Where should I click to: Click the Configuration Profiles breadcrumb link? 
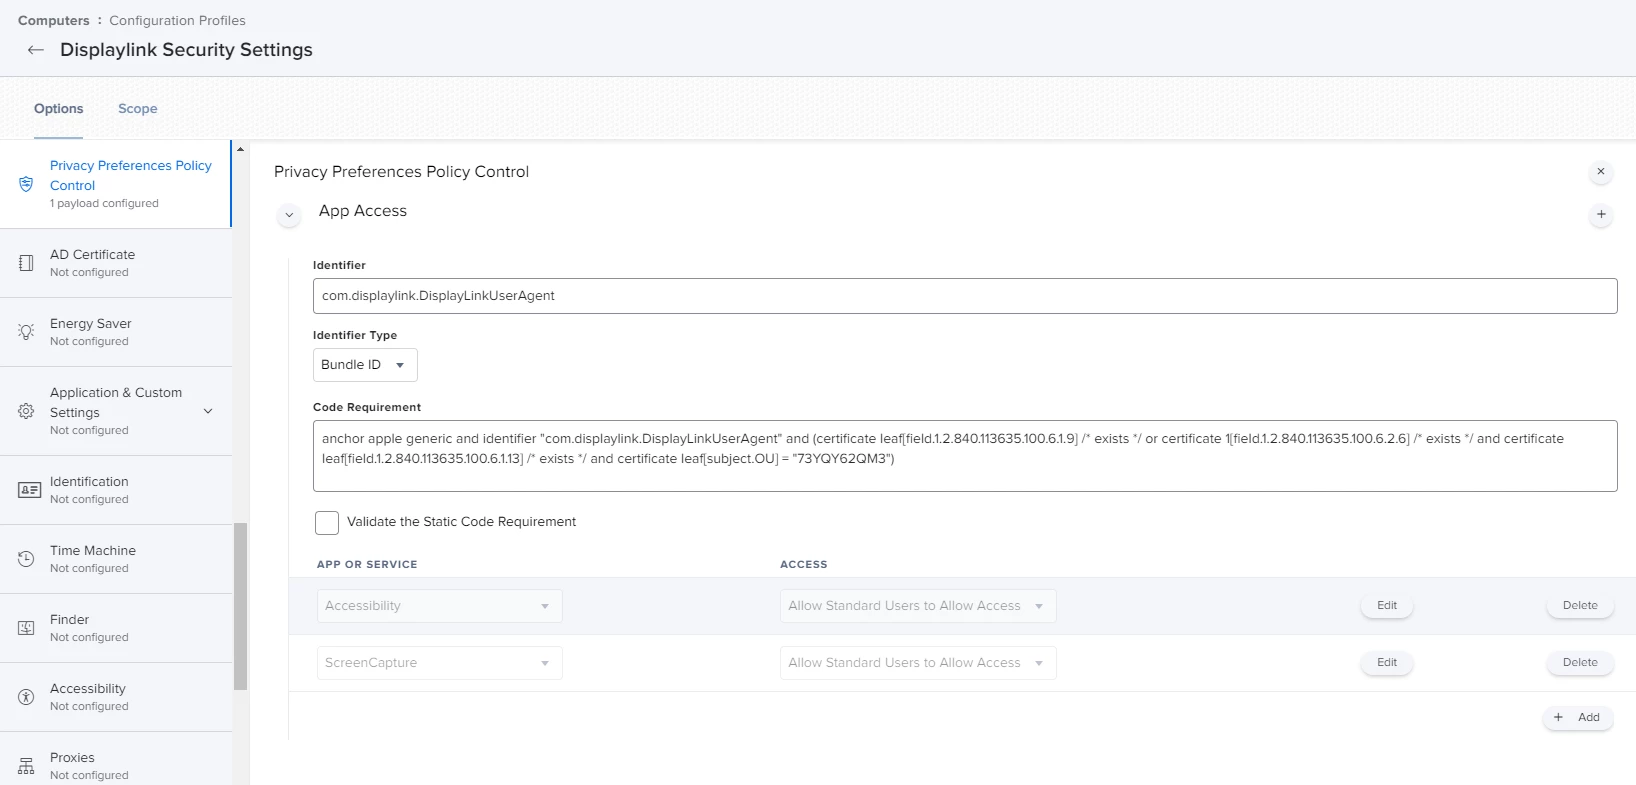177,21
